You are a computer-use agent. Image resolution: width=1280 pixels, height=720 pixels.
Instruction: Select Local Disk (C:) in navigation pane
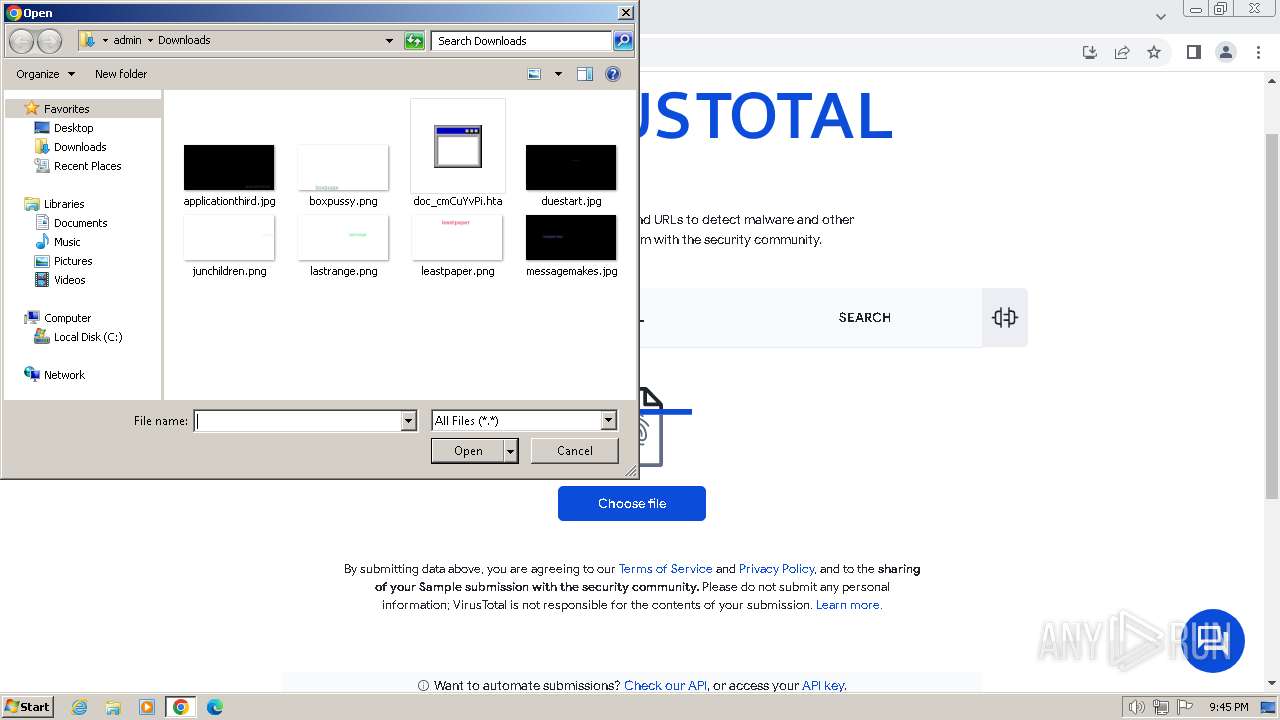(87, 337)
